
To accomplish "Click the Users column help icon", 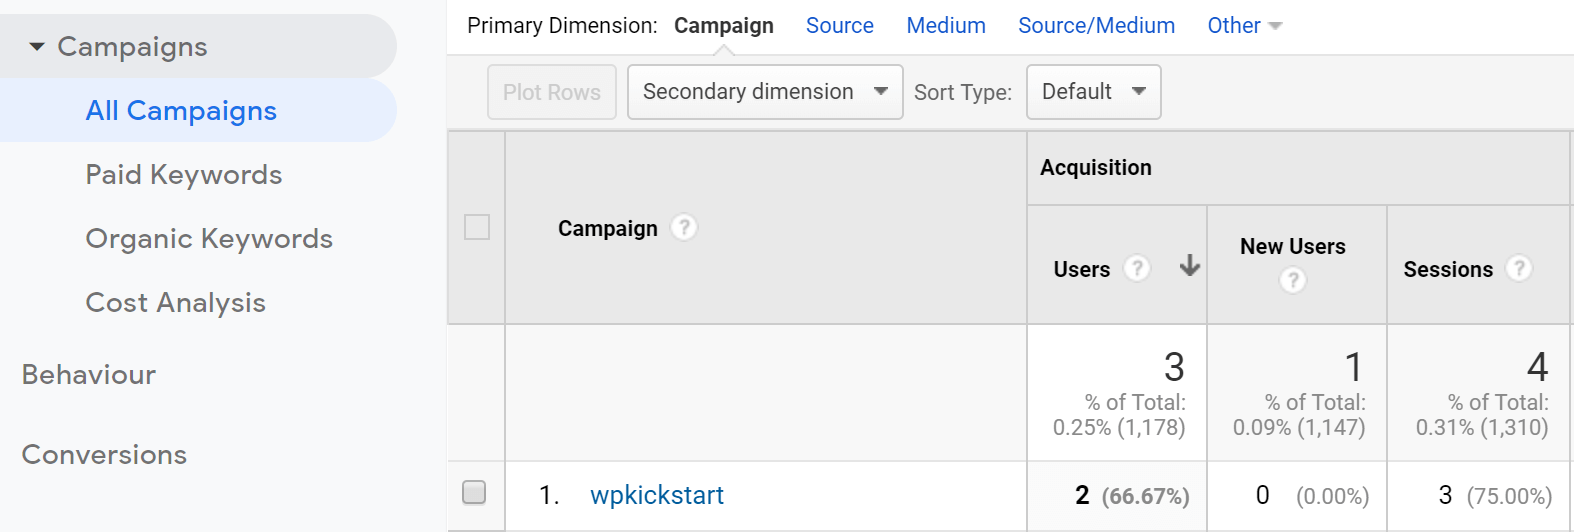I will (x=1137, y=268).
